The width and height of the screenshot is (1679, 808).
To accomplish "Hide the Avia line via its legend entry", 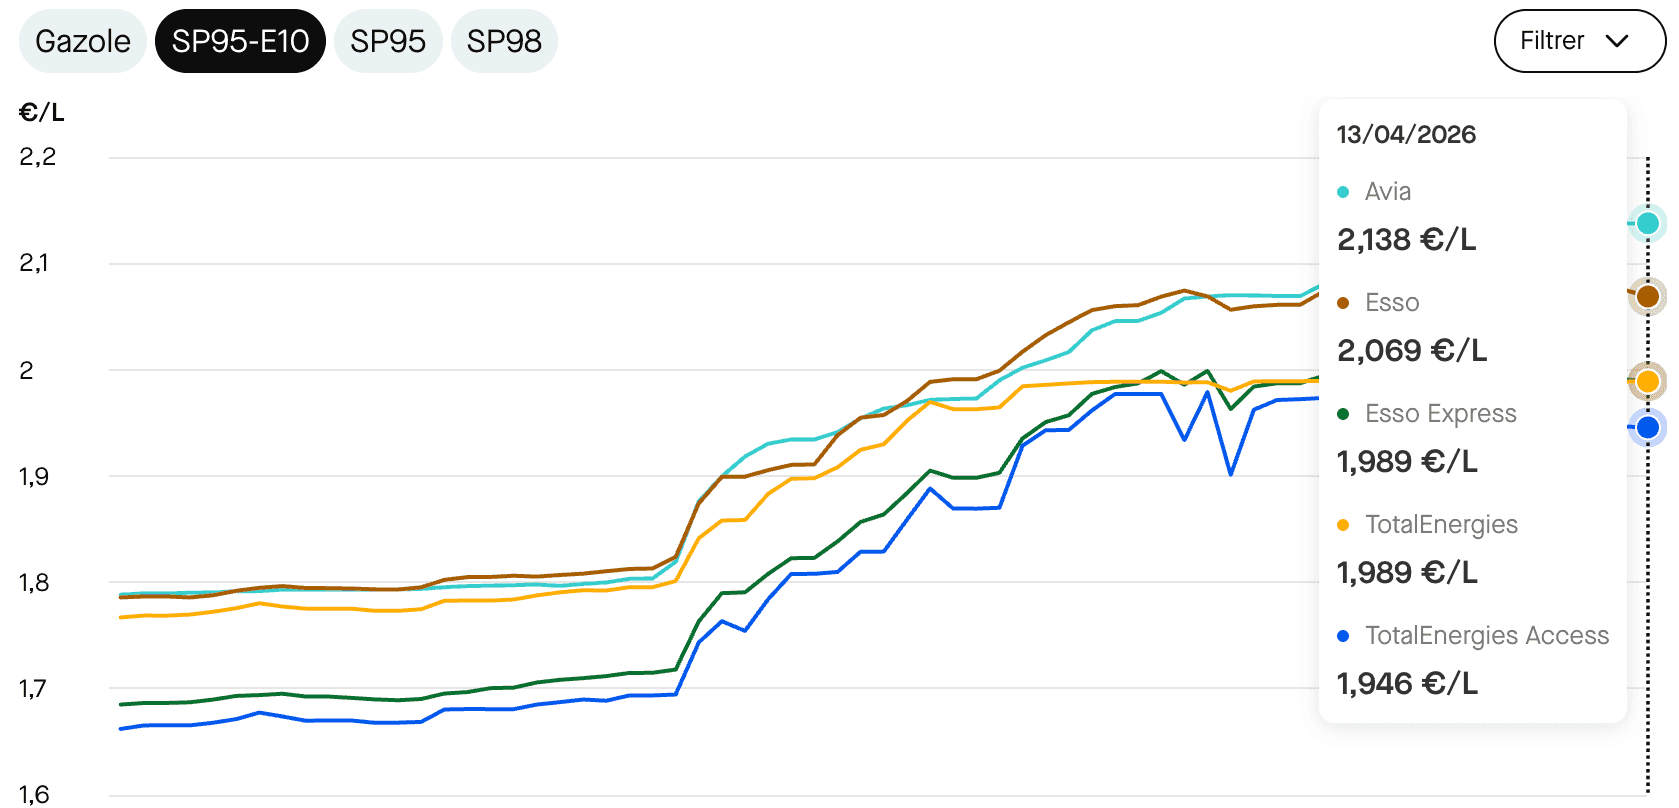I will click(1389, 191).
